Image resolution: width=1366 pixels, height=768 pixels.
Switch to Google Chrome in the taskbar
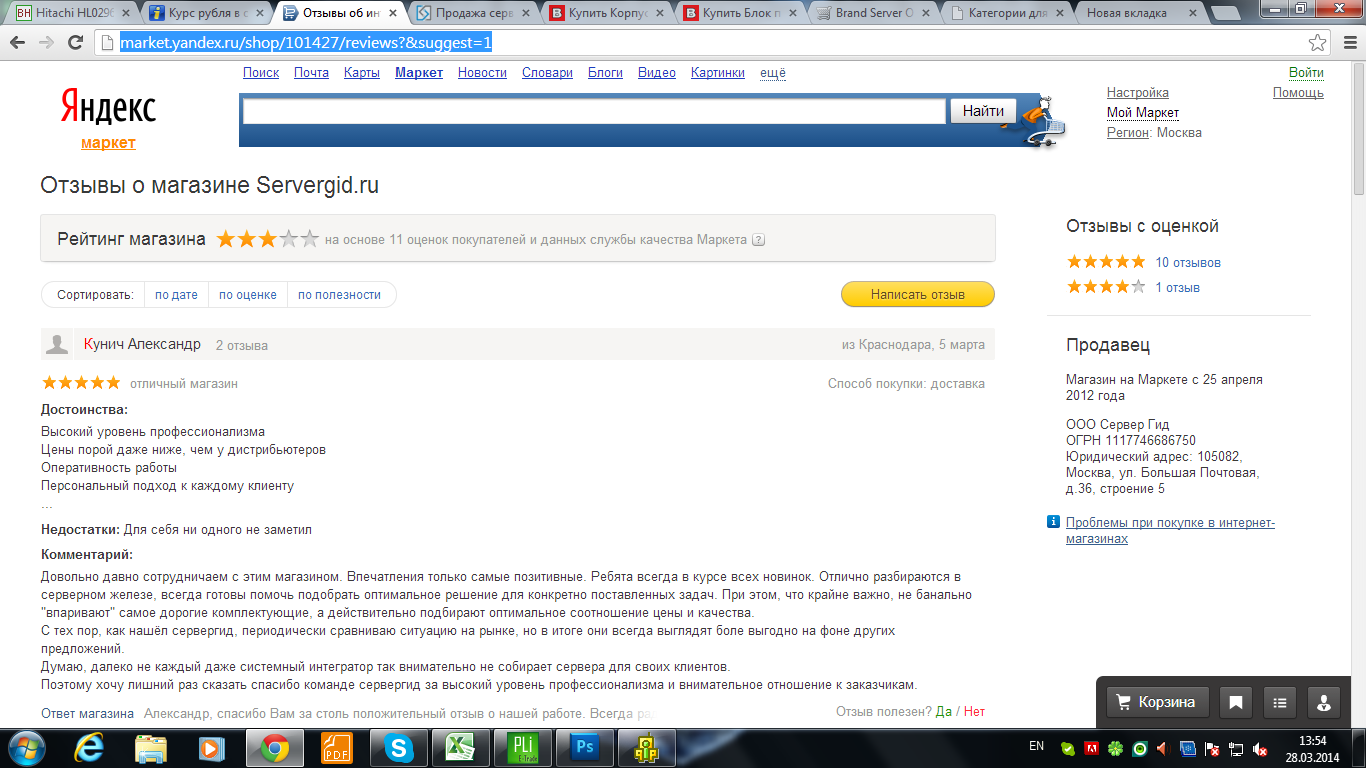coord(274,748)
